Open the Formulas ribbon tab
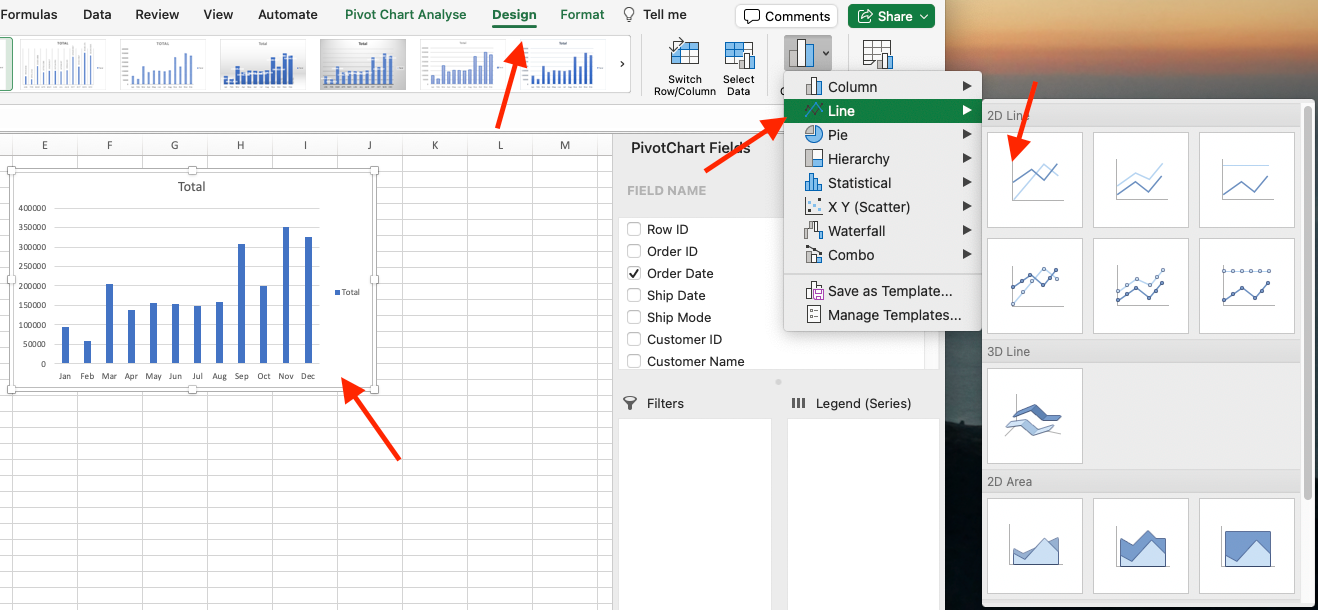The height and width of the screenshot is (610, 1318). pos(29,15)
